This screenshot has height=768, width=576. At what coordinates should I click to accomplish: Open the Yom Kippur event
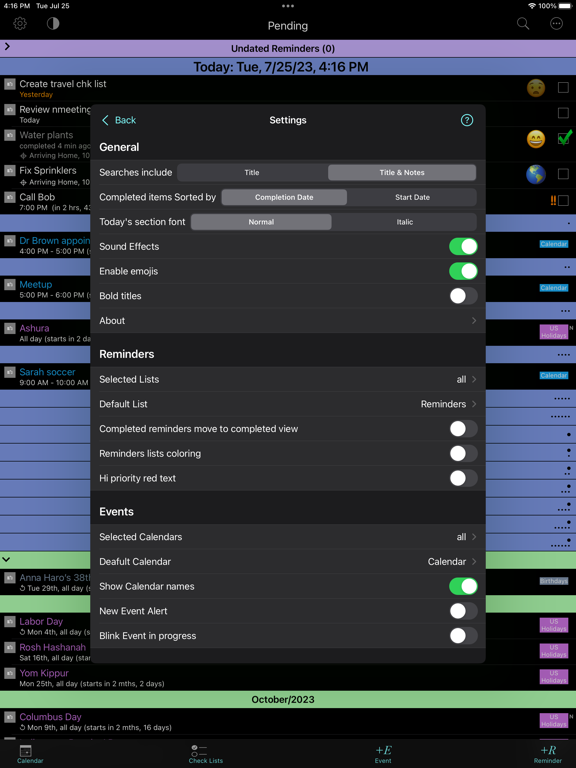tap(288, 677)
